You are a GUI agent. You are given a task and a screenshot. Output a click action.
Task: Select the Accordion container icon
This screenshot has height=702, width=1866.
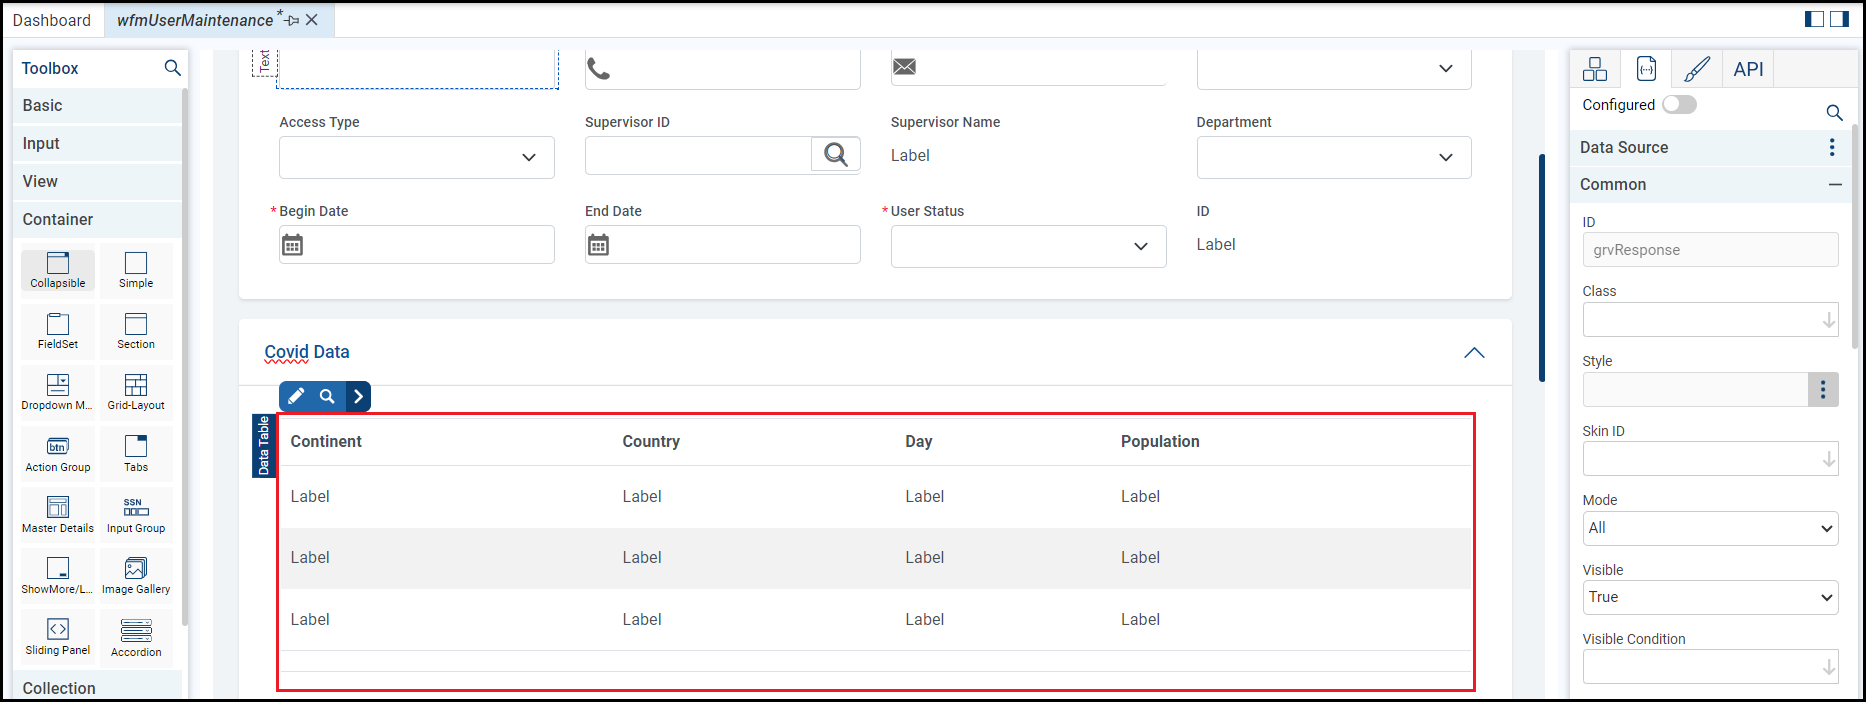pos(136,637)
